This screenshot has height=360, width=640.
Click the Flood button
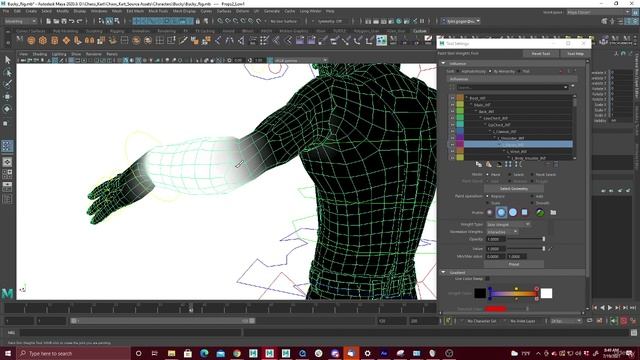click(514, 264)
